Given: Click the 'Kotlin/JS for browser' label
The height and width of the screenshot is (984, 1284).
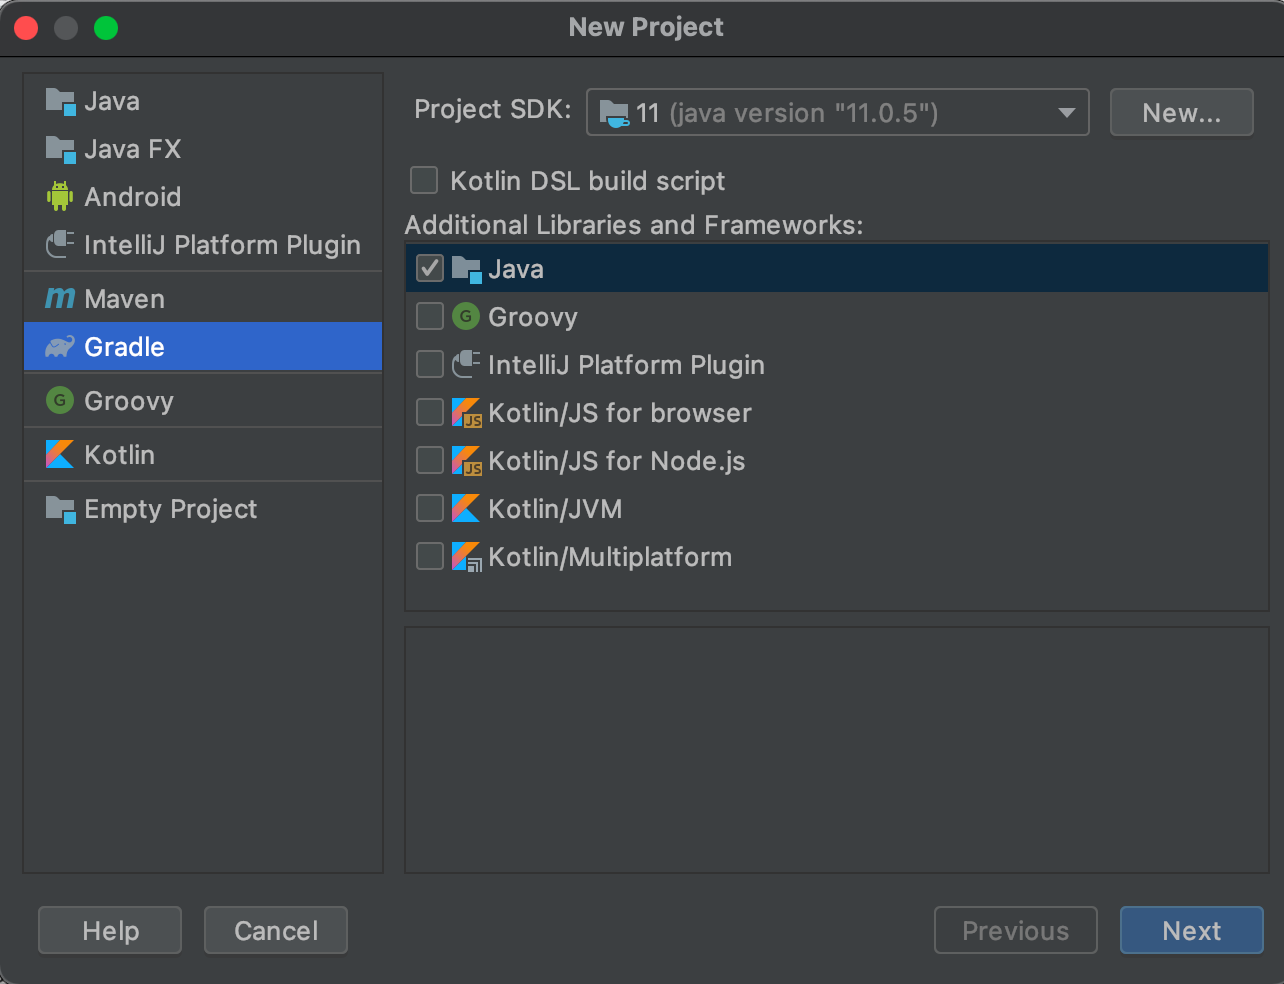Looking at the screenshot, I should (620, 413).
